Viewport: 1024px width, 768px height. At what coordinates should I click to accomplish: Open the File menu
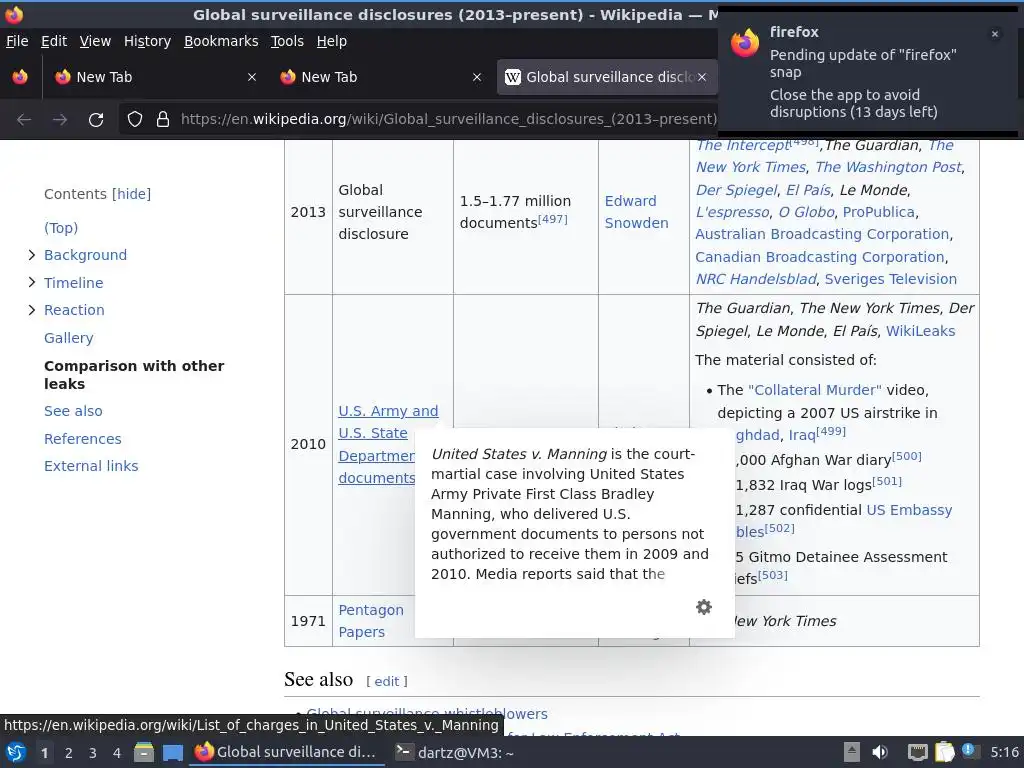[x=17, y=41]
